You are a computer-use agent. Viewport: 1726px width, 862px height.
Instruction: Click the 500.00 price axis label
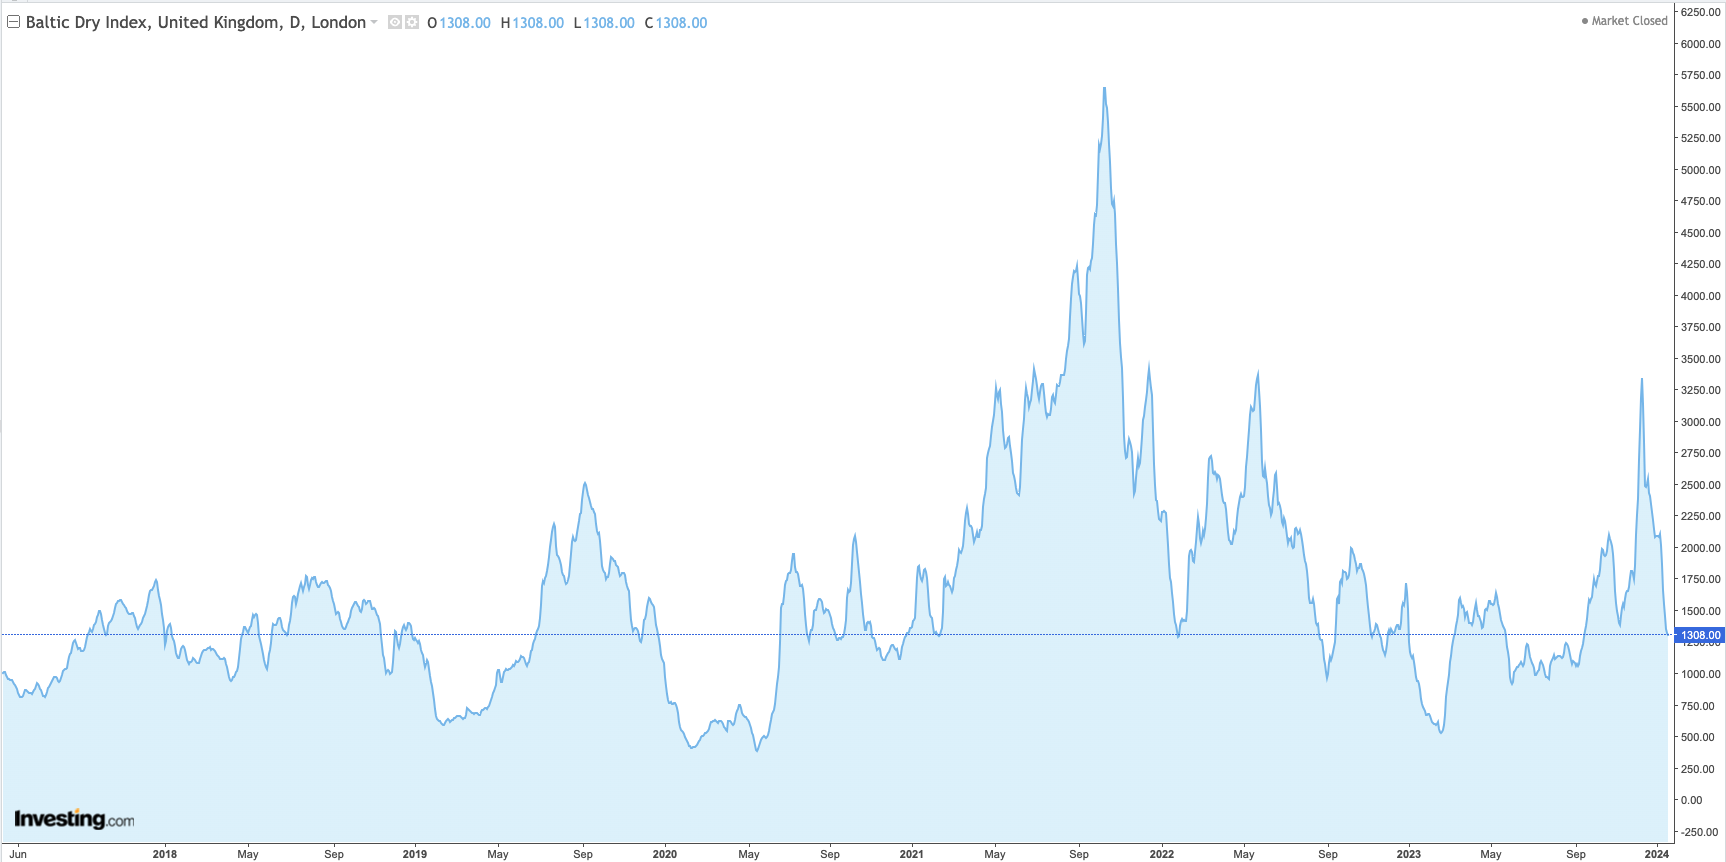[1697, 737]
